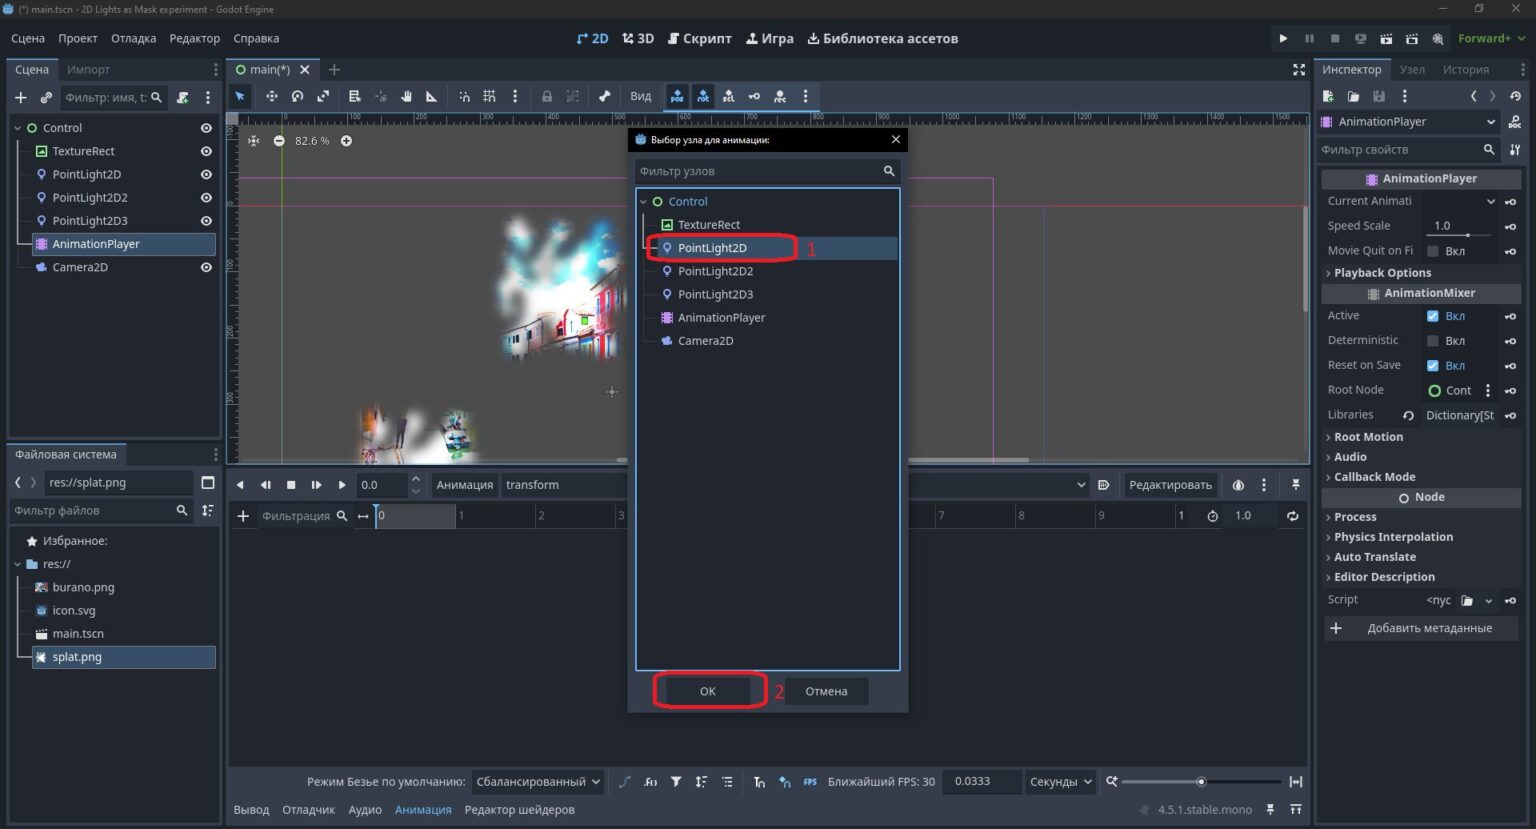
Task: Click the Отмена button in dialog
Action: click(x=826, y=691)
